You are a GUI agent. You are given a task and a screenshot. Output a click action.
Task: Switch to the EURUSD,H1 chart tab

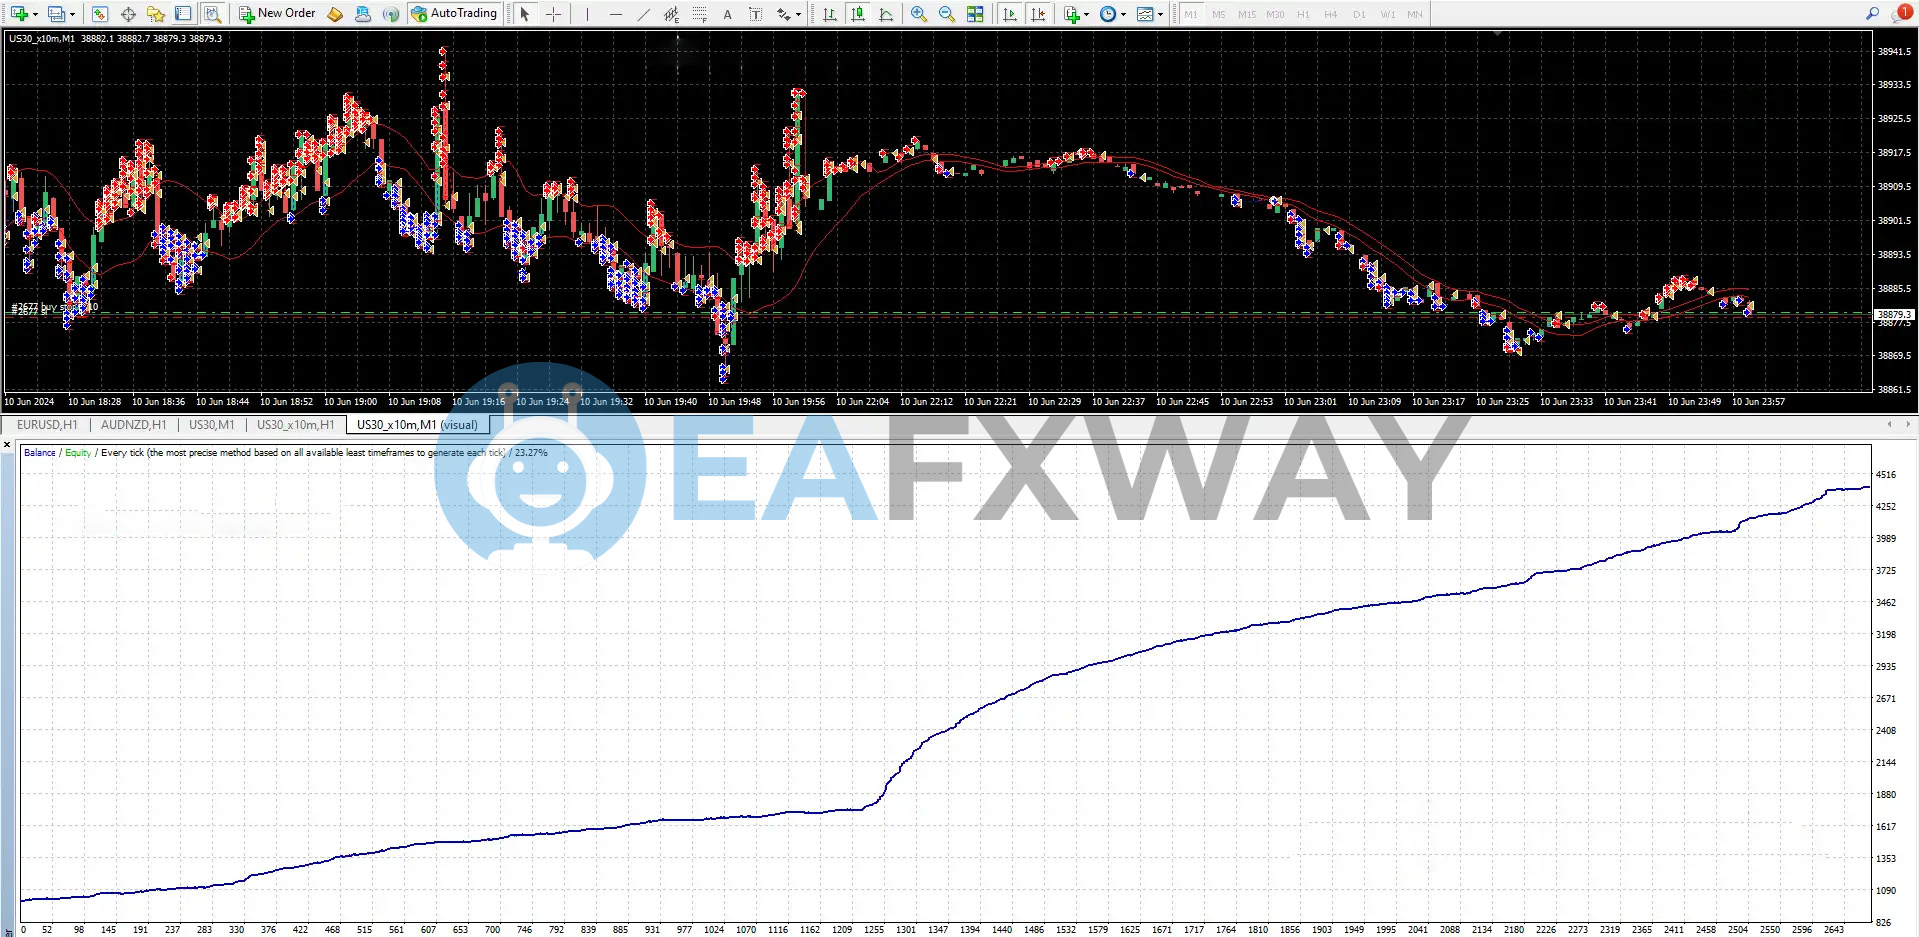46,424
